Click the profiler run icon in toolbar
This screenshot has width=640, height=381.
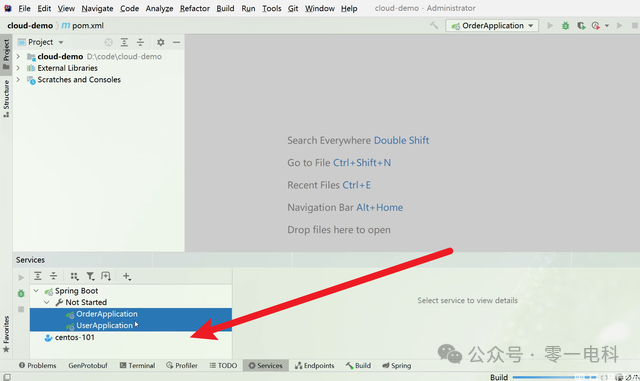coord(596,25)
